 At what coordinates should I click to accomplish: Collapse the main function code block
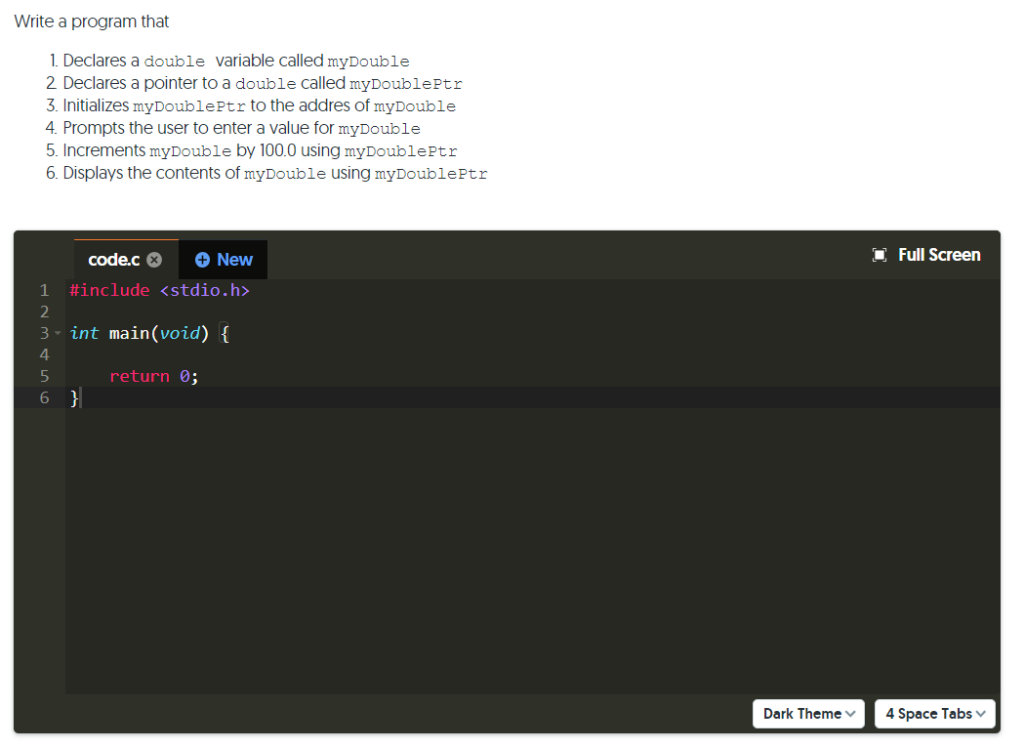[x=57, y=333]
